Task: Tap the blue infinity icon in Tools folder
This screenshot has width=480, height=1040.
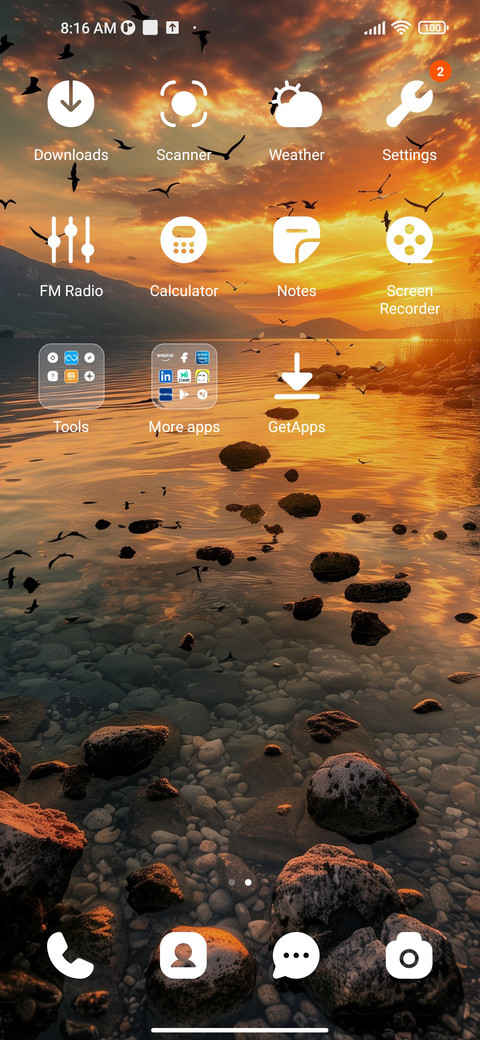Action: click(x=71, y=358)
